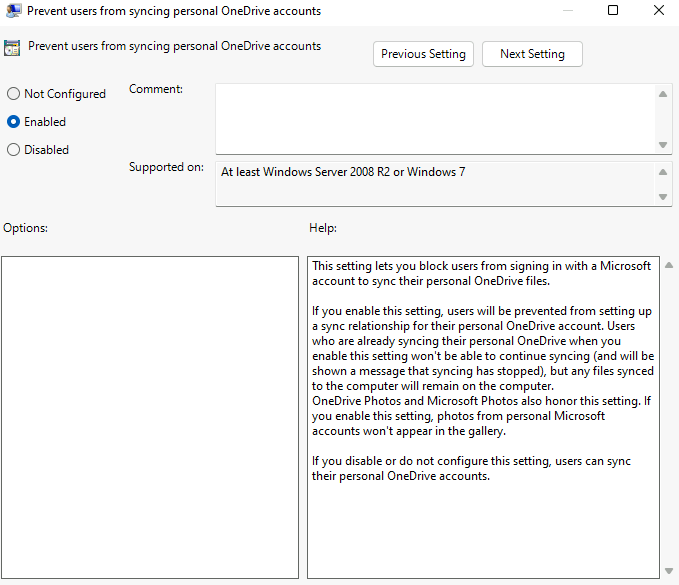Click Help pane scroll up arrow

click(669, 265)
